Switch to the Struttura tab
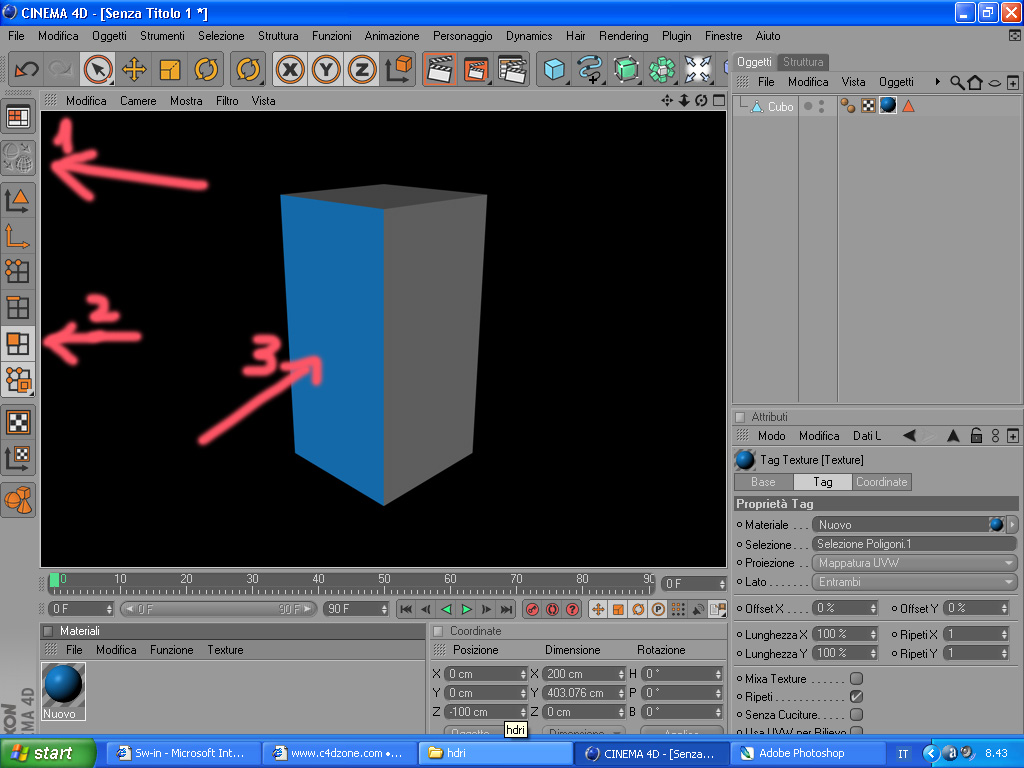 tap(803, 62)
